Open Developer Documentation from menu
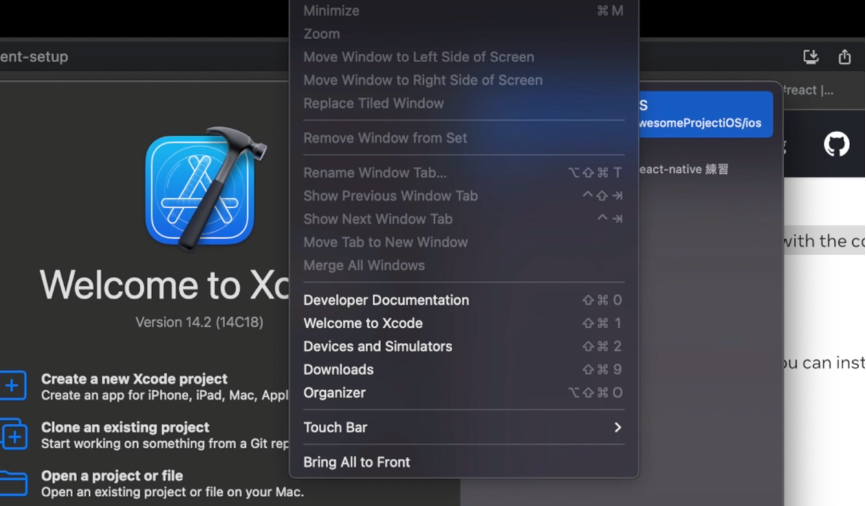 coord(464,300)
